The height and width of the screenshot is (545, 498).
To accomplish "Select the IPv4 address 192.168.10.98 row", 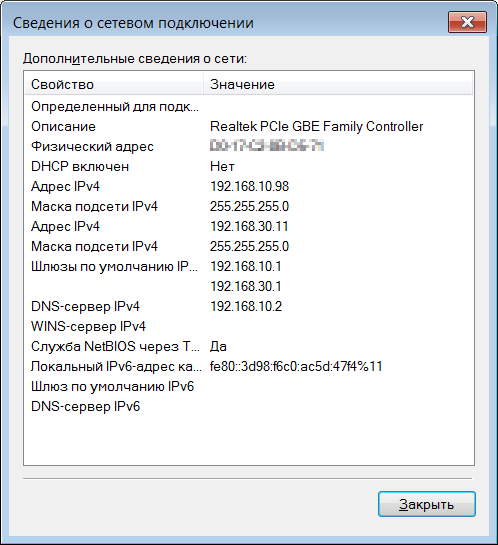I will click(249, 187).
